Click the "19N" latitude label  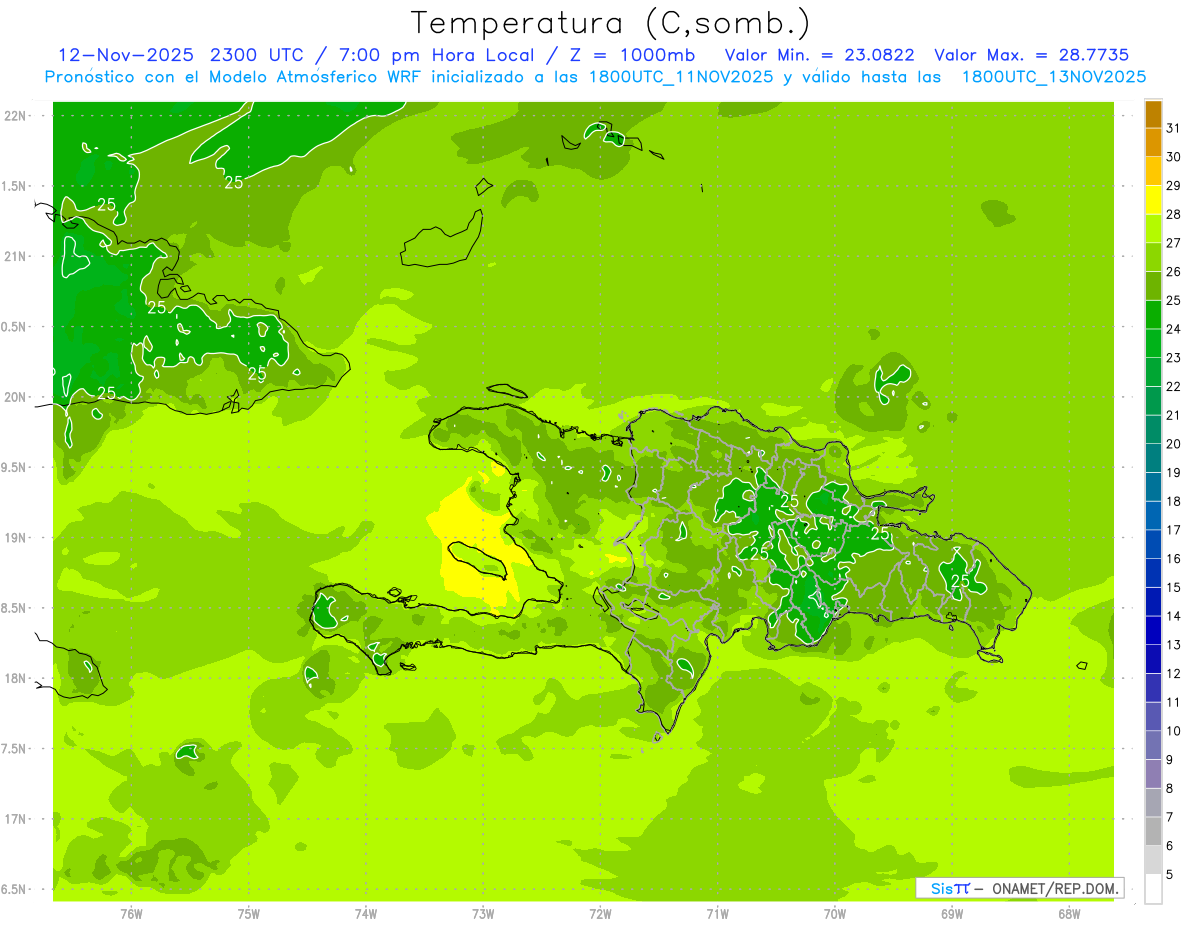[x=17, y=538]
